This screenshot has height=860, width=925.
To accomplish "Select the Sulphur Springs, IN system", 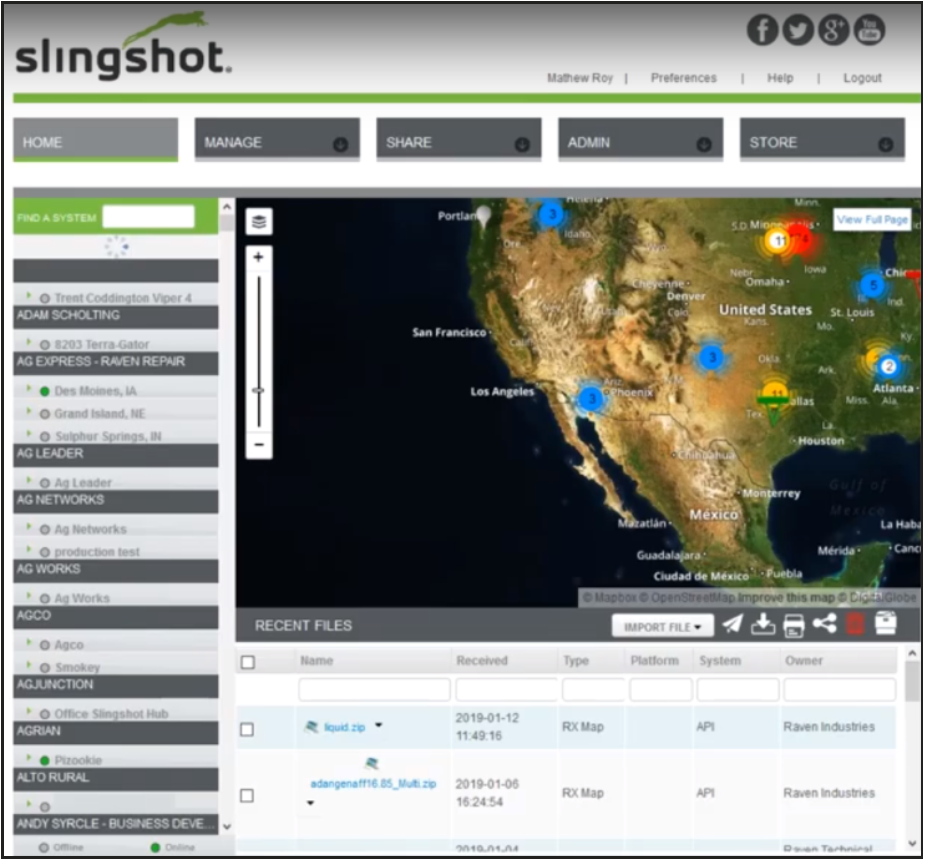I will pyautogui.click(x=108, y=436).
